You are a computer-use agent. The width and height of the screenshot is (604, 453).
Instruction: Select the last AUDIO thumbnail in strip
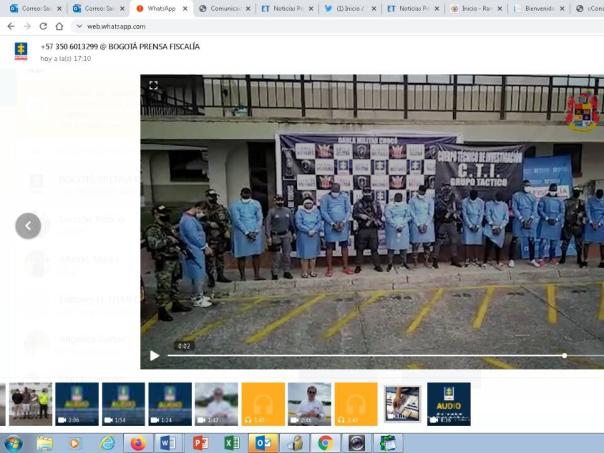point(449,404)
